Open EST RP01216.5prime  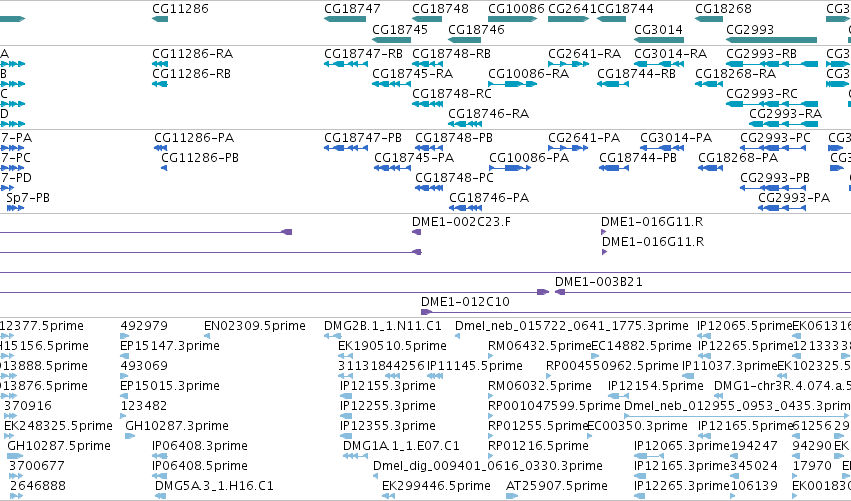(538, 446)
